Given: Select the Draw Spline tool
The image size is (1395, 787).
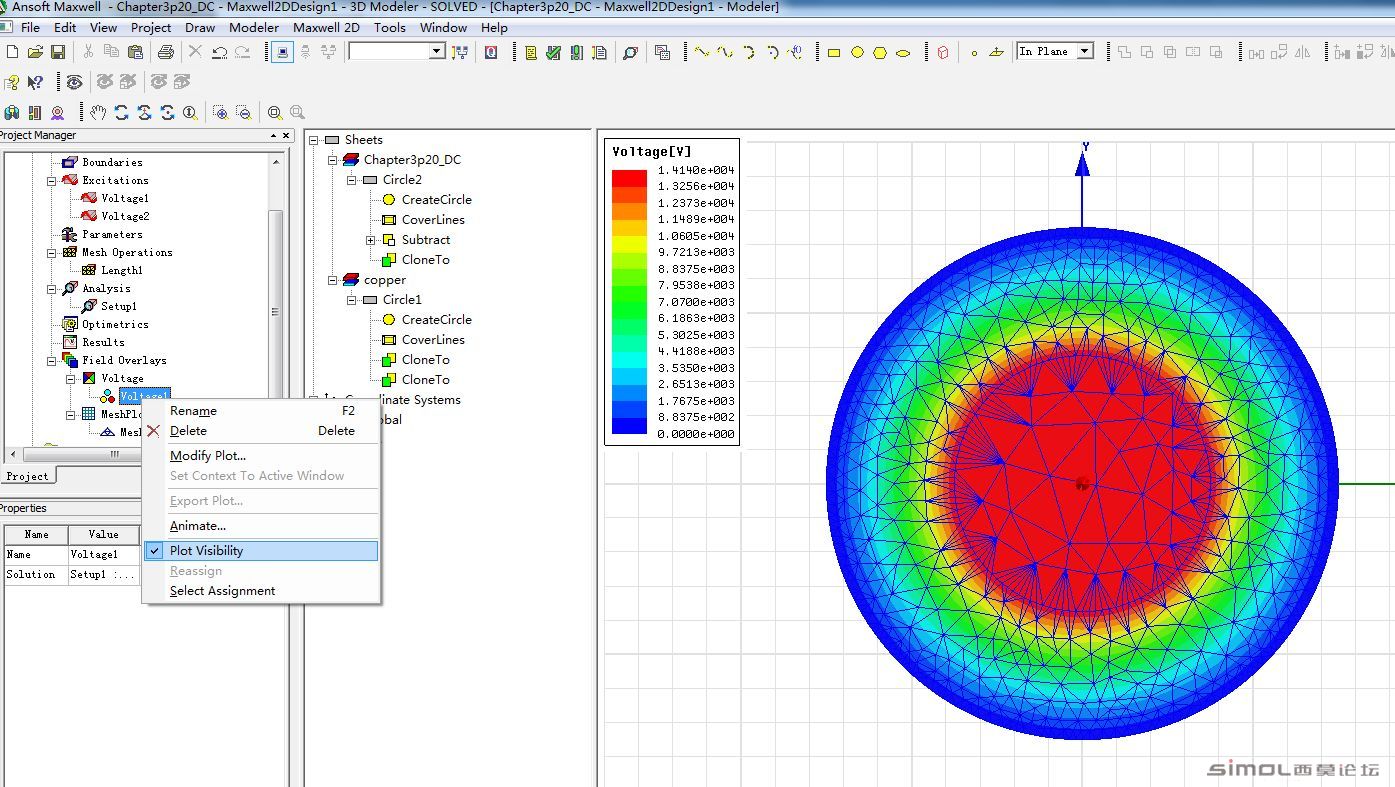Looking at the screenshot, I should pyautogui.click(x=725, y=52).
